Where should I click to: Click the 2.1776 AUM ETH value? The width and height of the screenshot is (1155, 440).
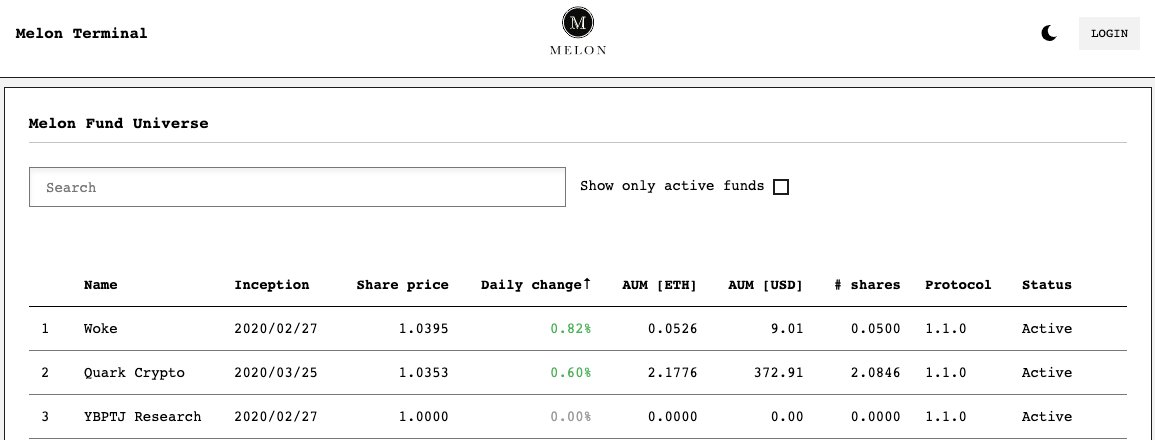click(x=673, y=373)
